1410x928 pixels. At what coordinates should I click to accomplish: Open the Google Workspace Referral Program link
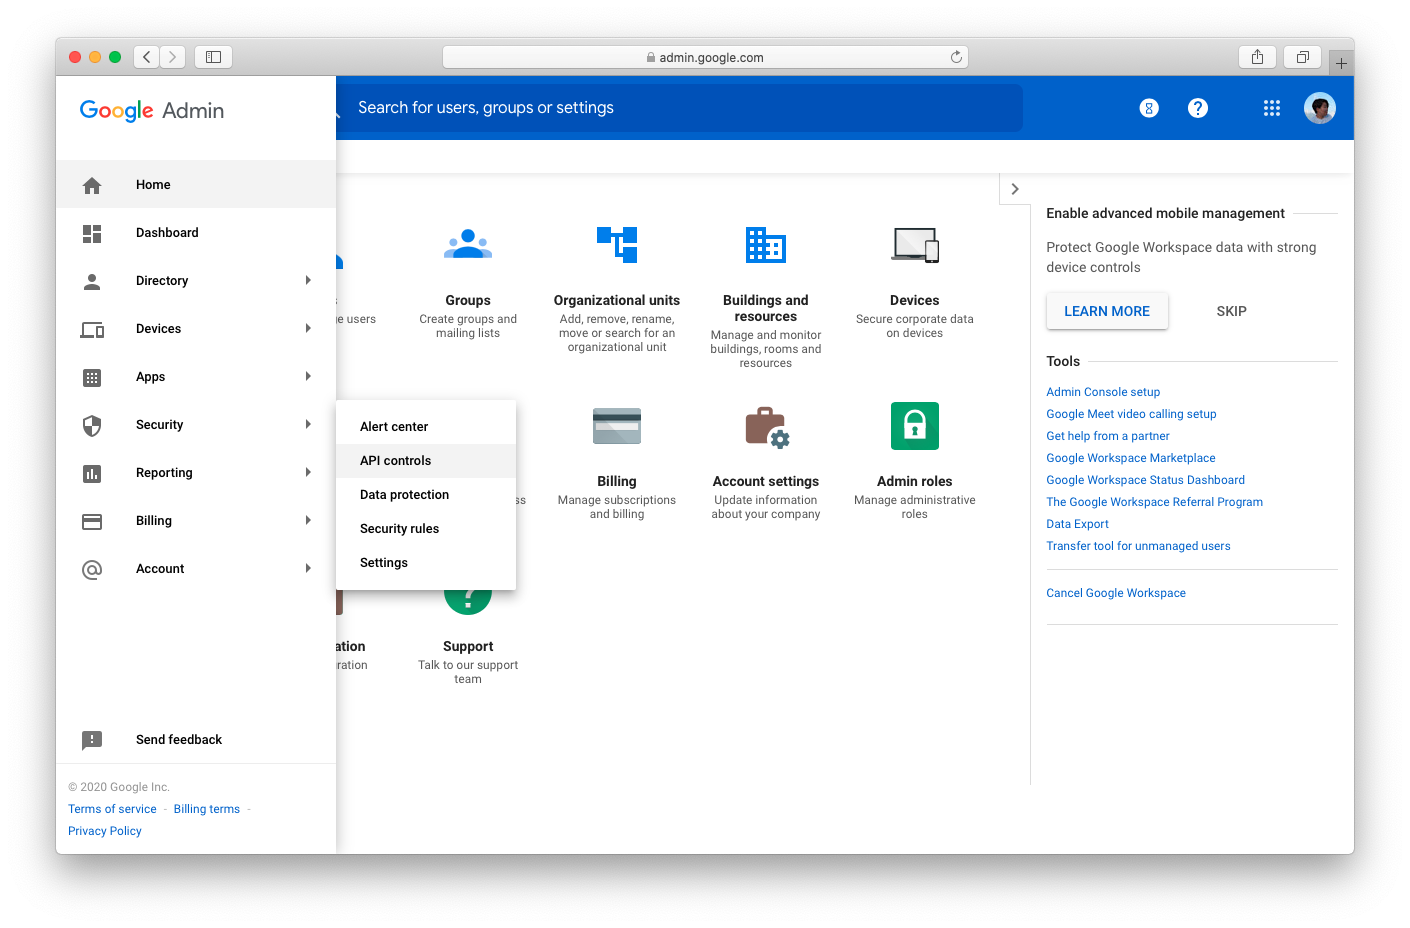(x=1154, y=502)
